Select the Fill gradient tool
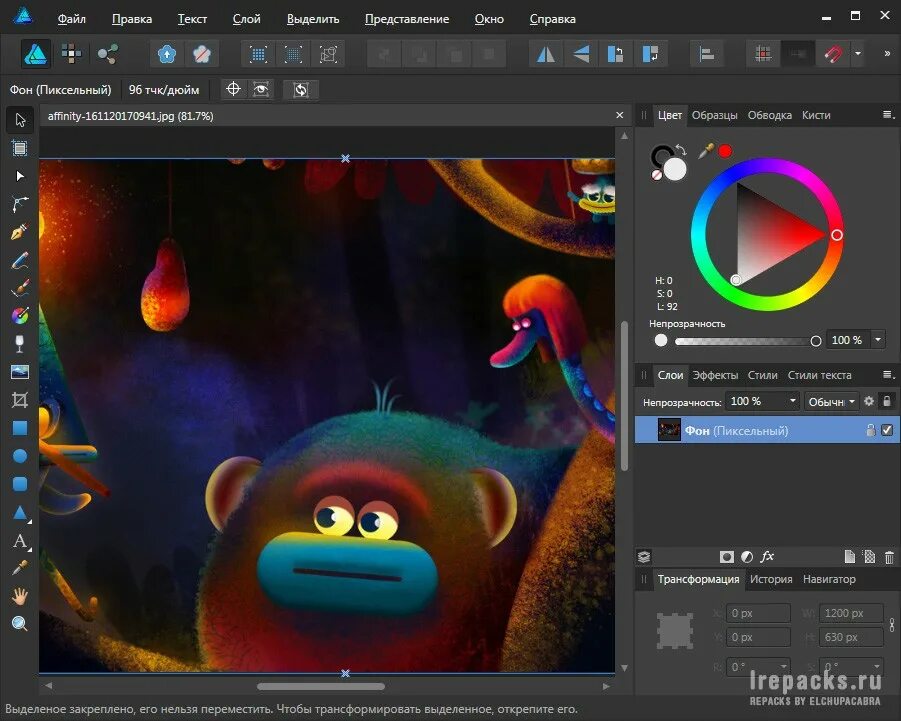 20,315
